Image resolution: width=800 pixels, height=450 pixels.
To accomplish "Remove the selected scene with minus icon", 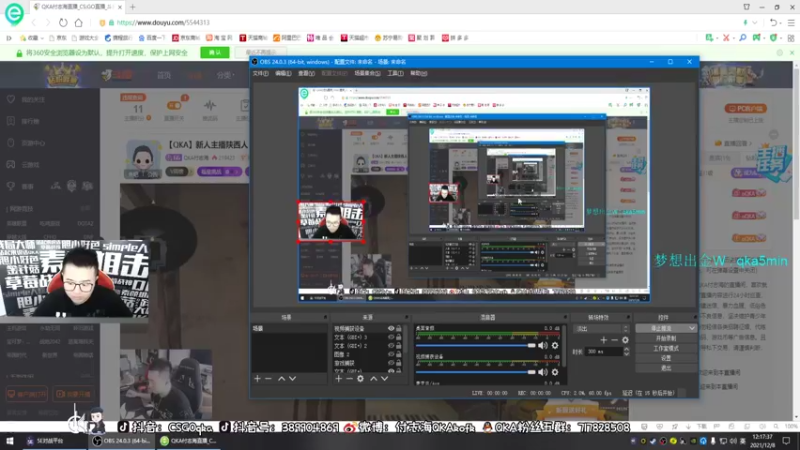I will click(x=268, y=379).
